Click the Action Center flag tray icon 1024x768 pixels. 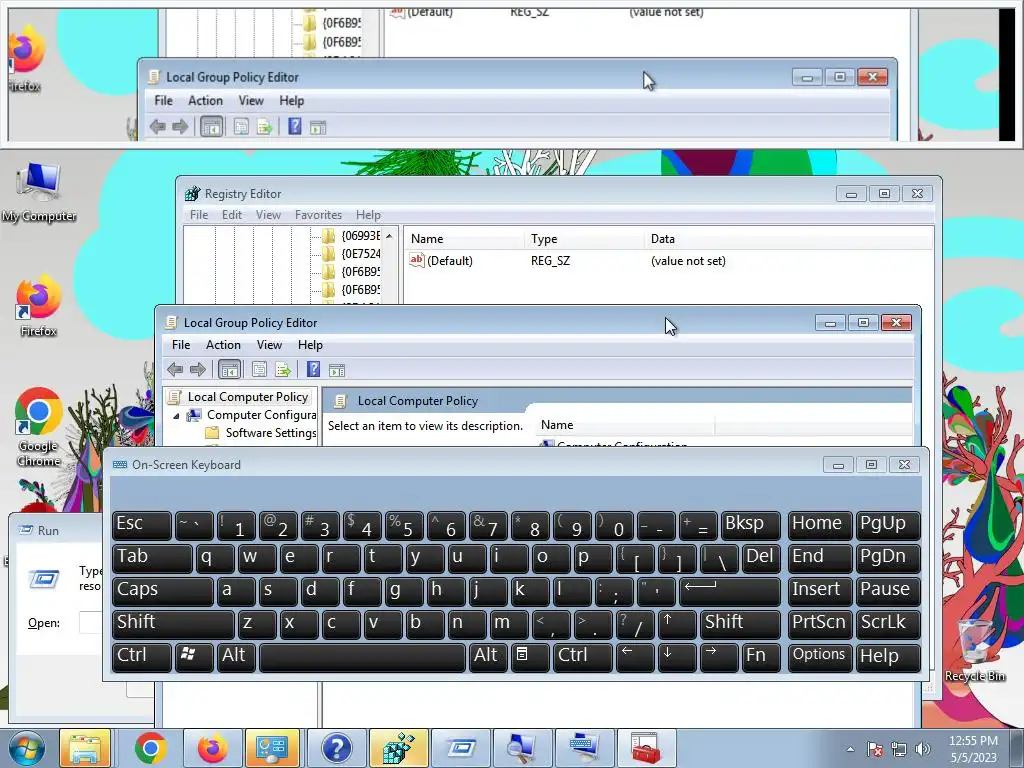(875, 749)
